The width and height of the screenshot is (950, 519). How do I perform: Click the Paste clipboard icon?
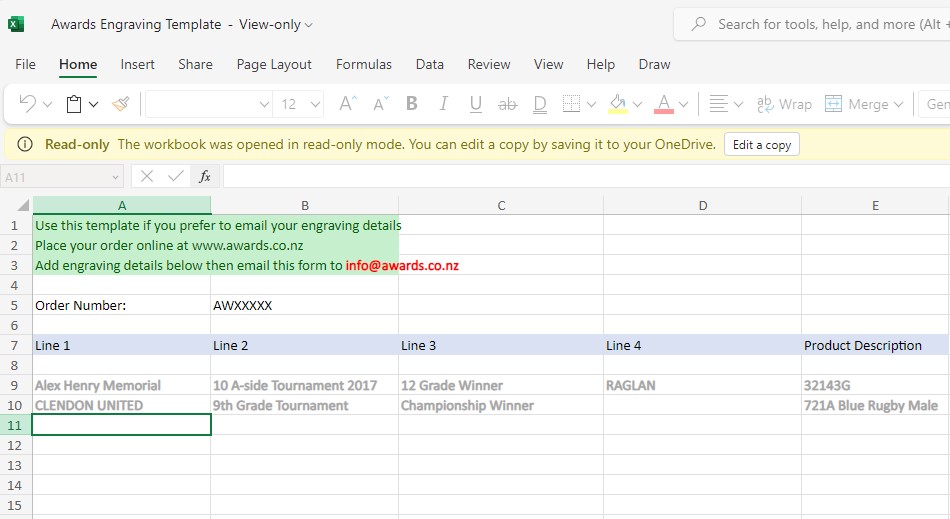point(74,104)
